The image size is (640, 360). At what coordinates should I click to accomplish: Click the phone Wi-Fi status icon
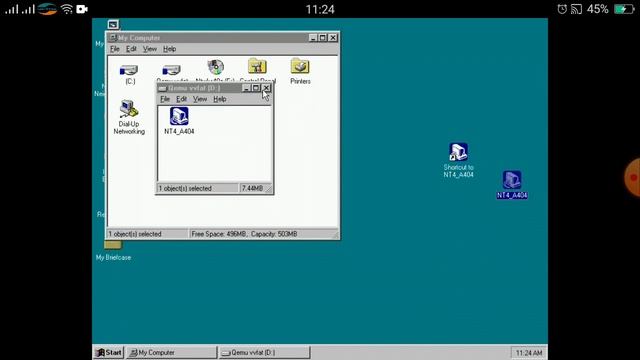pos(67,9)
